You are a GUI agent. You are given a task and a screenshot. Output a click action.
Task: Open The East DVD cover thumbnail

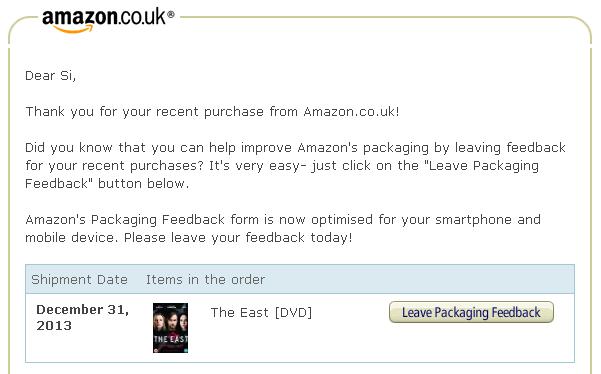pos(170,328)
